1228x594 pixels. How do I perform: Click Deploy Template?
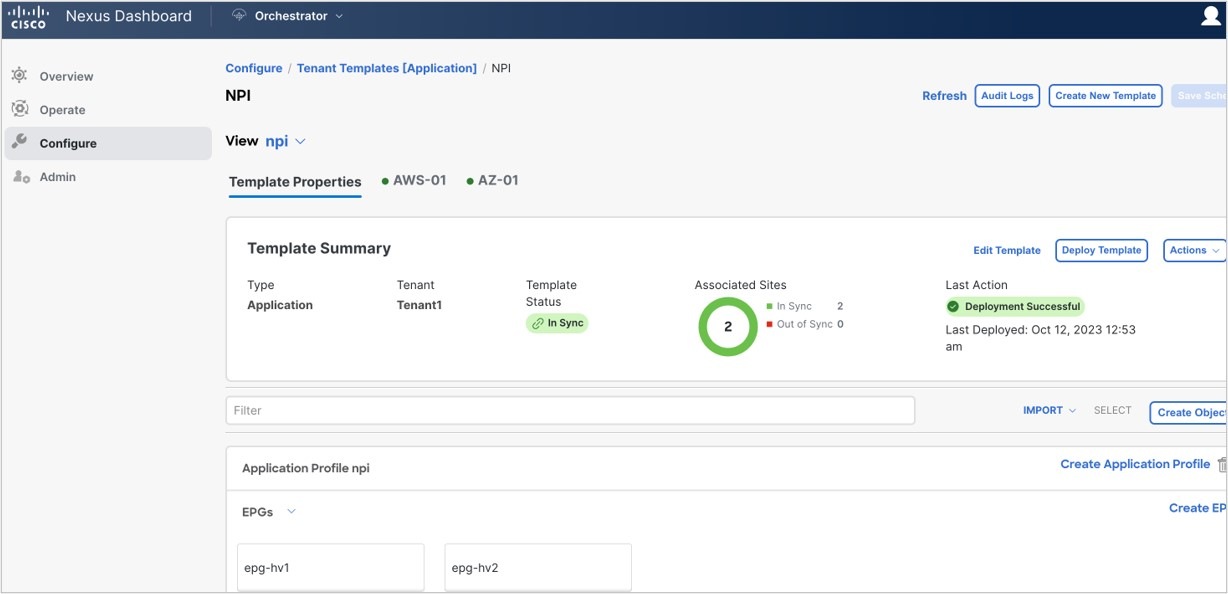[x=1101, y=250]
